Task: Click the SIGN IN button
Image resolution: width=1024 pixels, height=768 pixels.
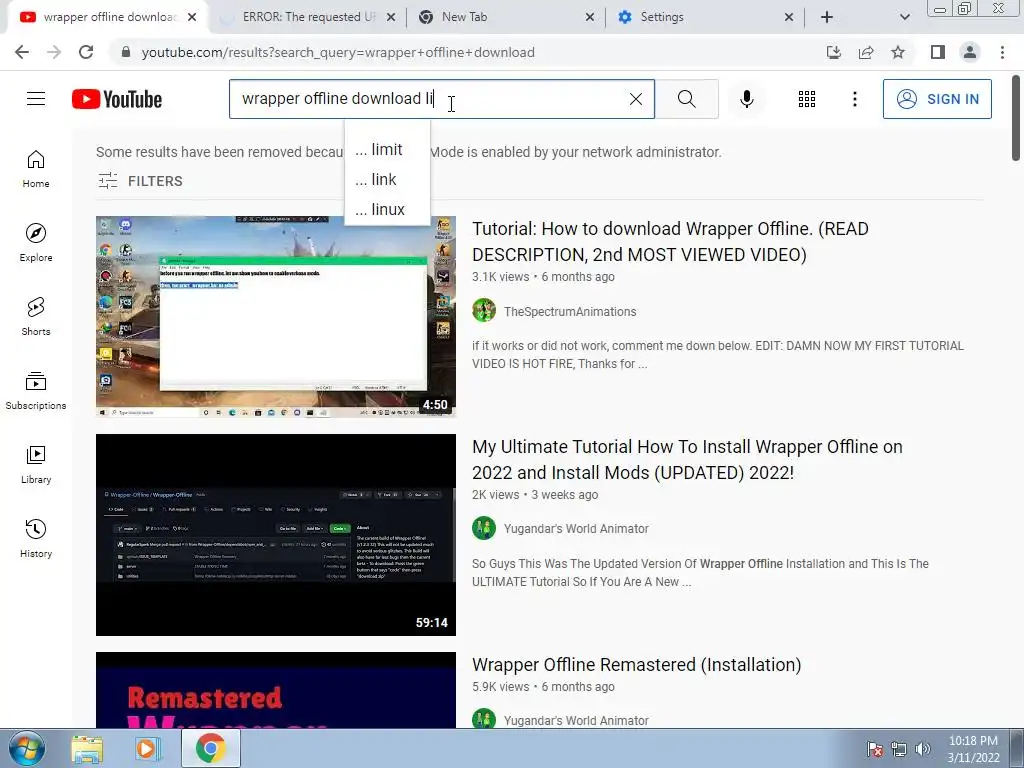Action: [937, 99]
